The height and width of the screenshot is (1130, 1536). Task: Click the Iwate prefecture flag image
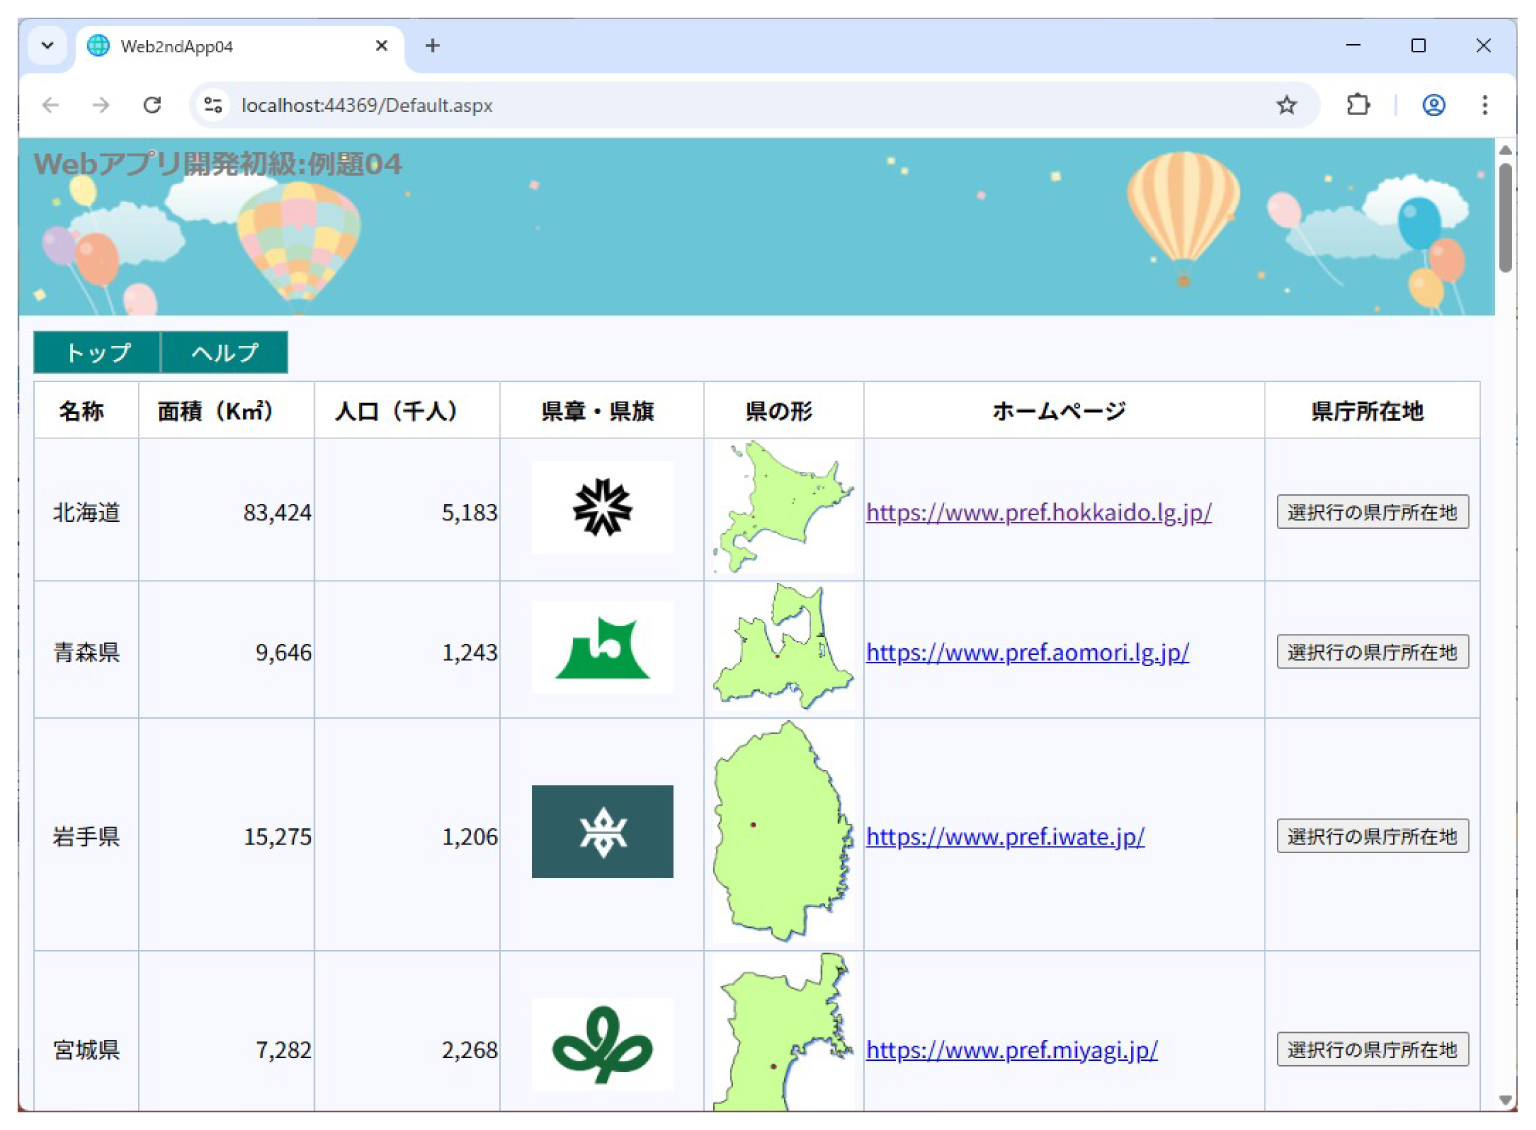click(602, 831)
